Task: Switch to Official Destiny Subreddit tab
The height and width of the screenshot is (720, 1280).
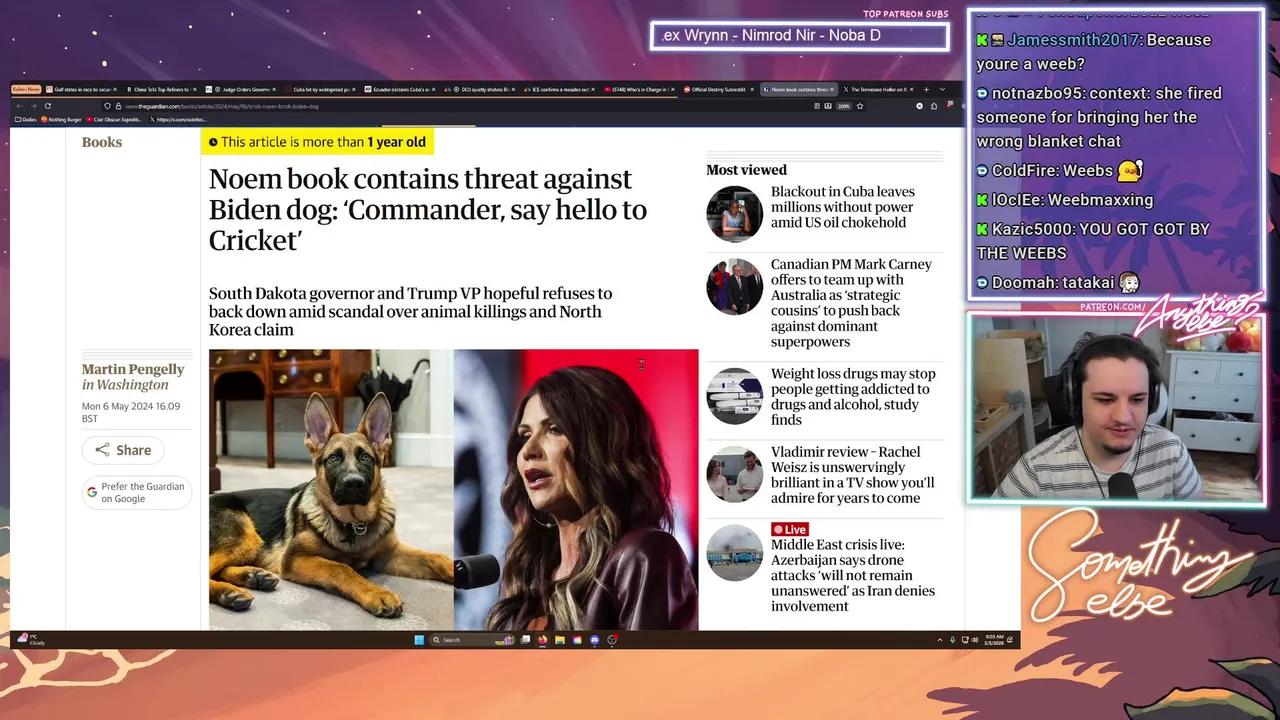Action: pos(718,89)
